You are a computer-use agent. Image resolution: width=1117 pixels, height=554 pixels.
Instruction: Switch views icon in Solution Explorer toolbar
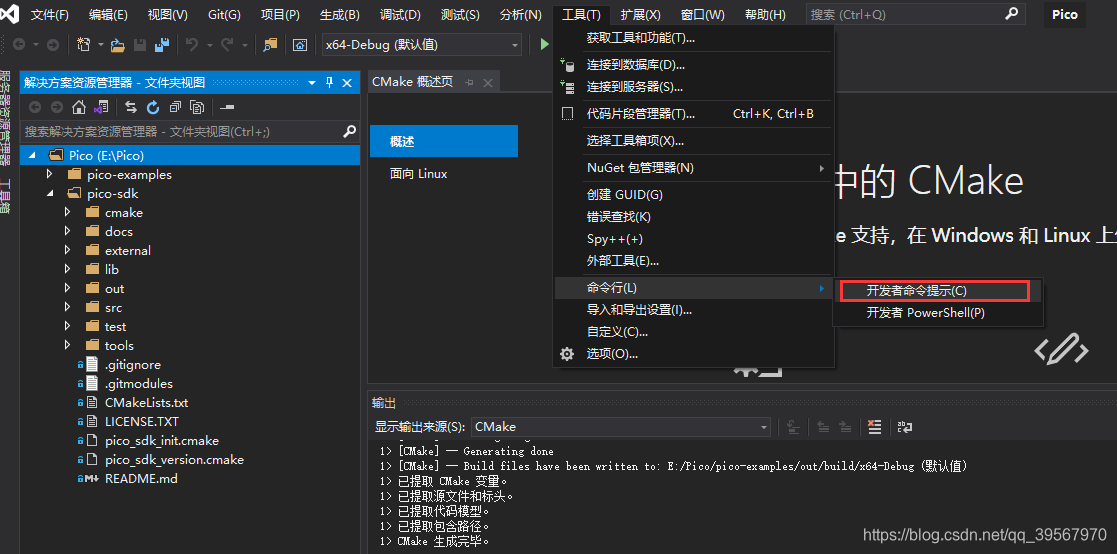click(101, 108)
